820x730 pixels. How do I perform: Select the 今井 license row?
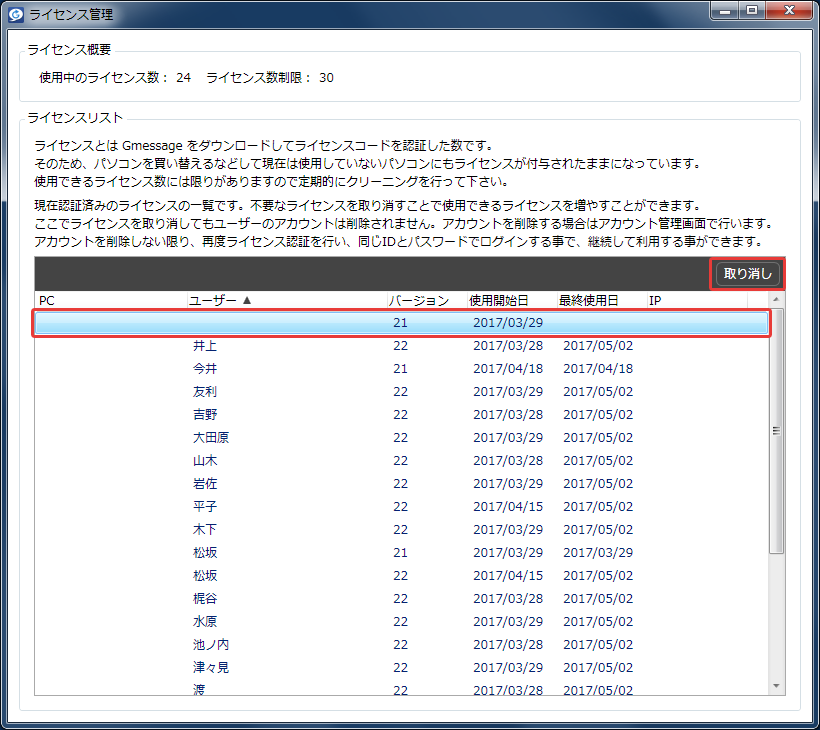402,369
